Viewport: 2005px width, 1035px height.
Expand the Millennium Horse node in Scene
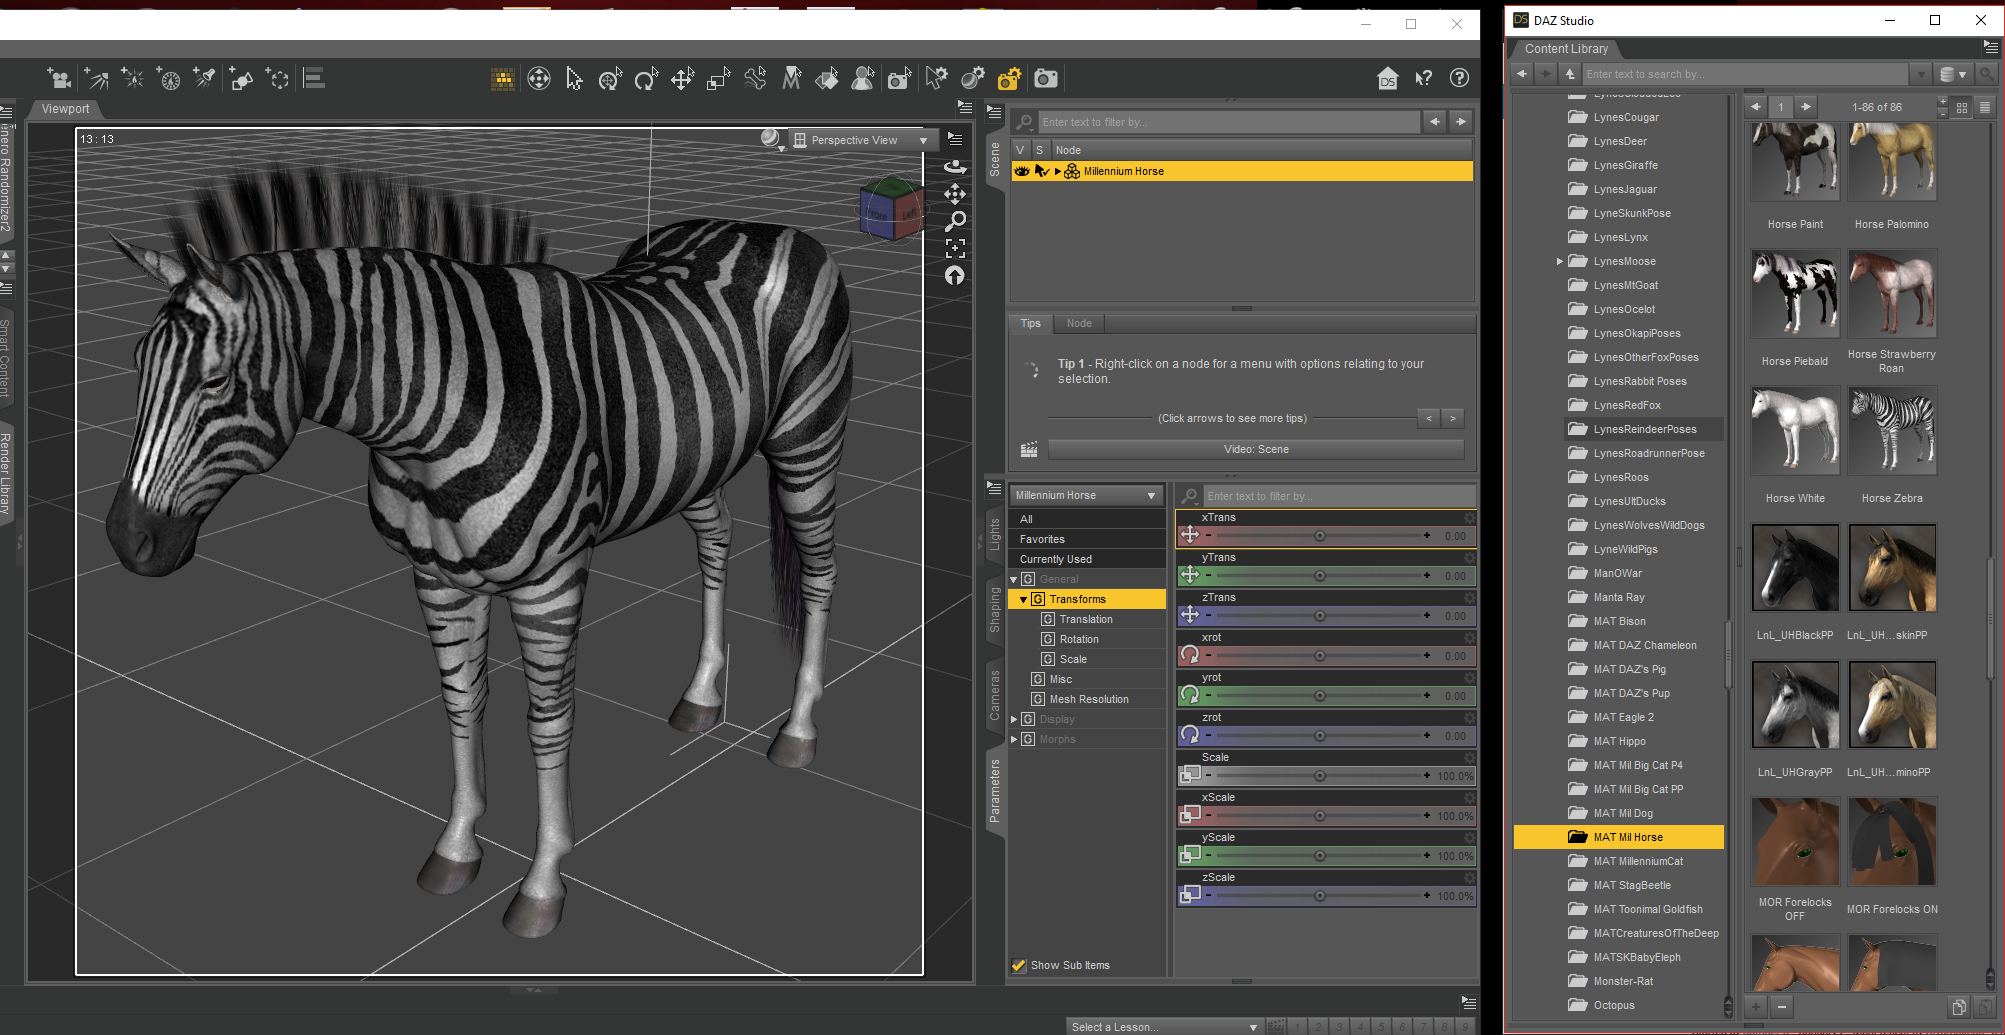(1058, 172)
